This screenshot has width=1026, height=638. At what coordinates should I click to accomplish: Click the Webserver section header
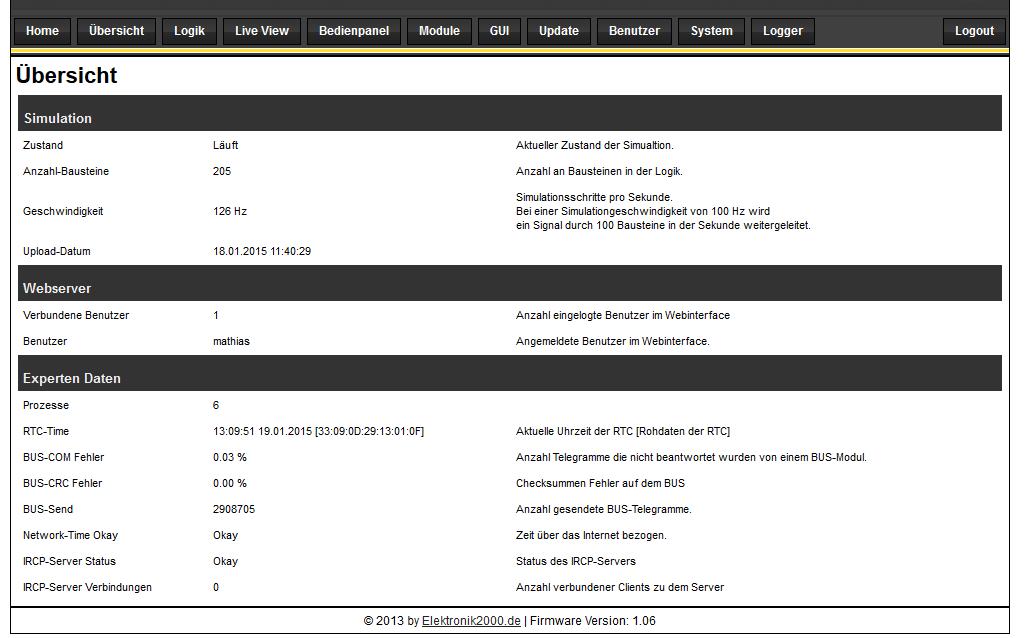coord(57,288)
